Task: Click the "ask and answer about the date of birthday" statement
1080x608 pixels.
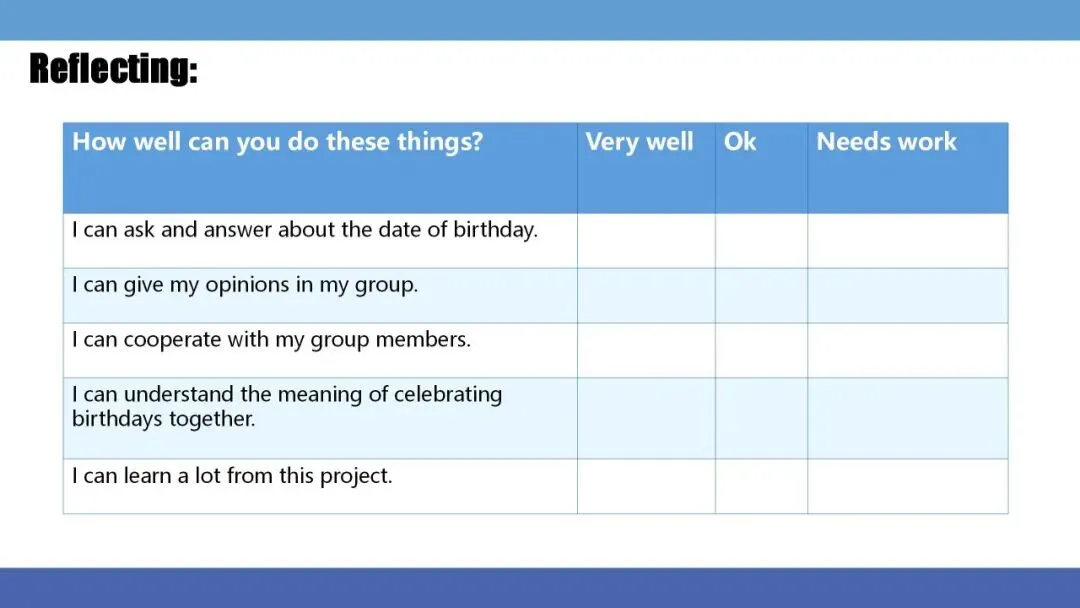Action: pyautogui.click(x=305, y=230)
